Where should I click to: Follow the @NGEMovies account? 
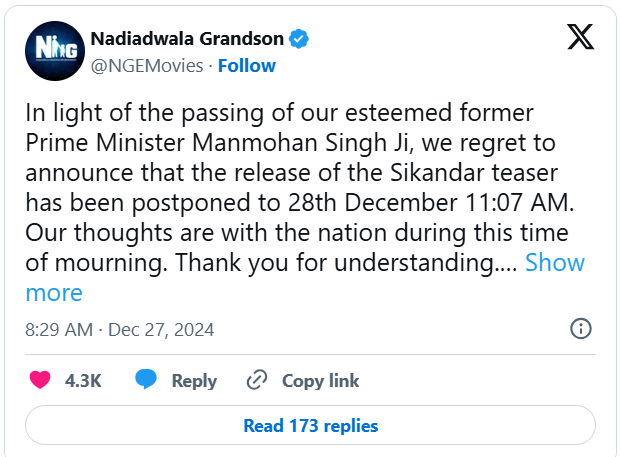(247, 66)
